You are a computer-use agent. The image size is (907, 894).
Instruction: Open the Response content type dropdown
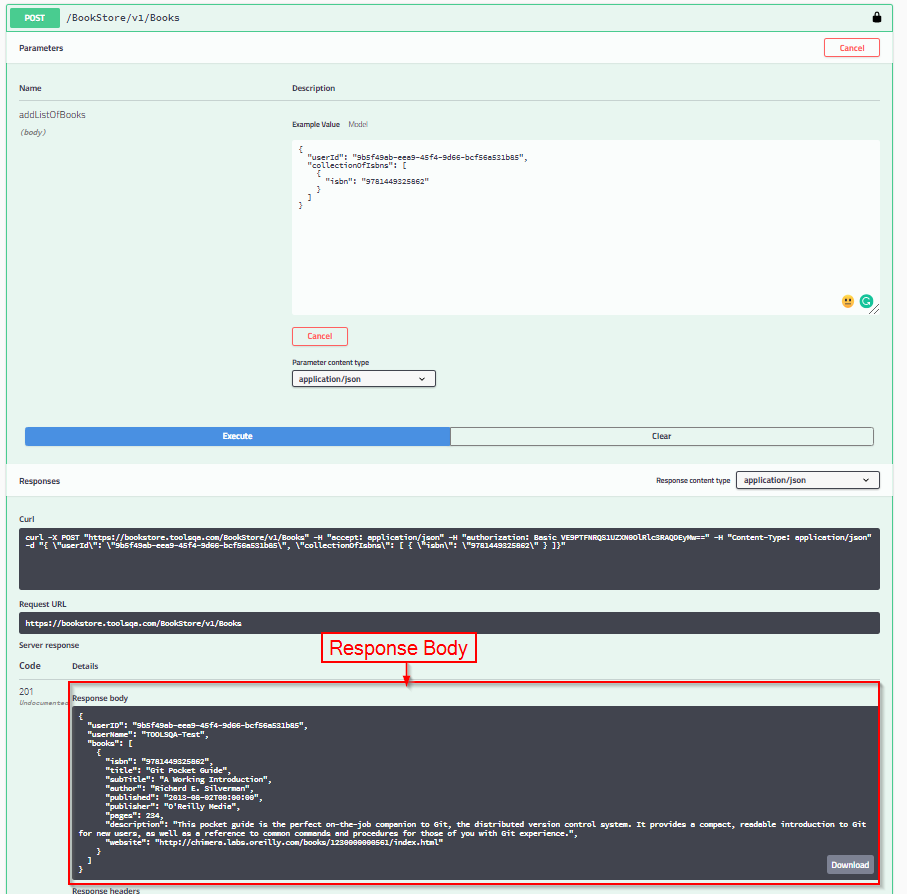(x=807, y=480)
